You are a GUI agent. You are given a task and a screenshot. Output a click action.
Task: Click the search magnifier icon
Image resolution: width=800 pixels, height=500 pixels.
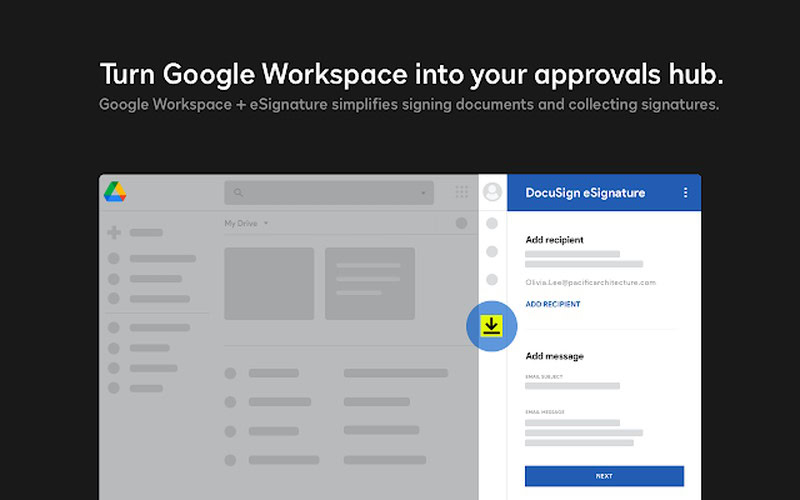point(238,193)
